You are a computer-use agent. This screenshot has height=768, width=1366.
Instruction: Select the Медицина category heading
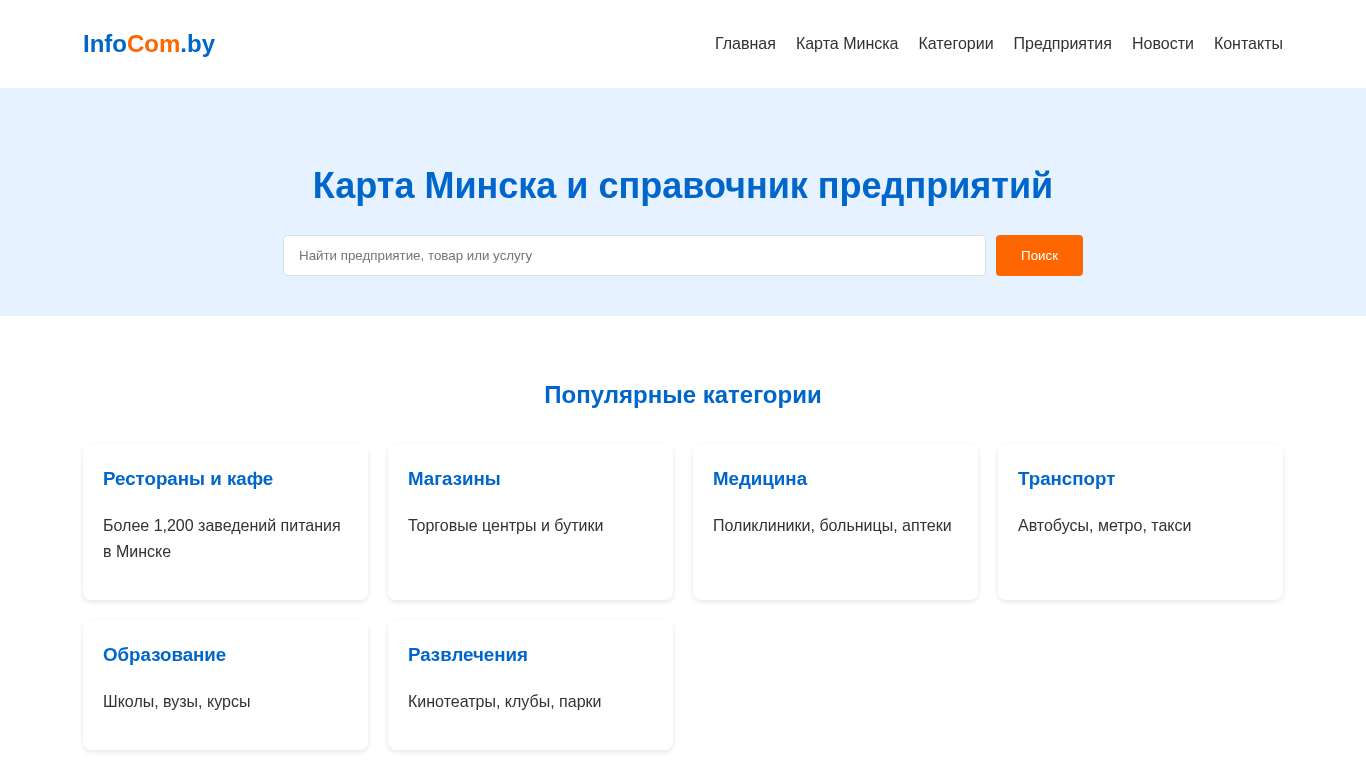760,479
